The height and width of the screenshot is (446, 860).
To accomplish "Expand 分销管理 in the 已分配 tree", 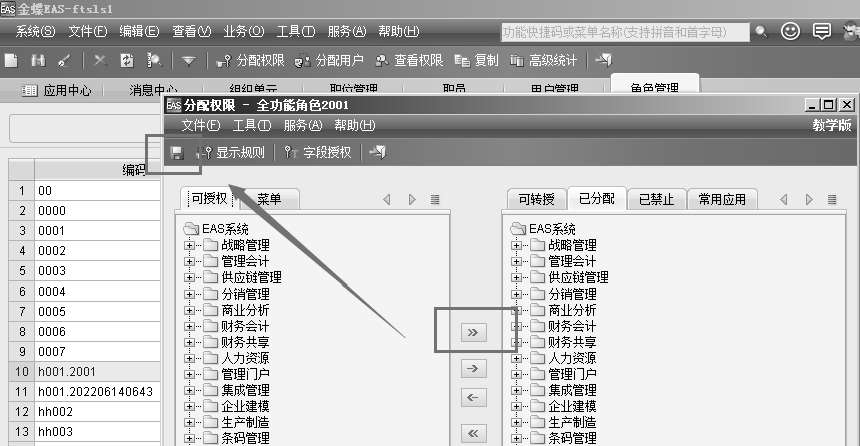I will point(516,294).
